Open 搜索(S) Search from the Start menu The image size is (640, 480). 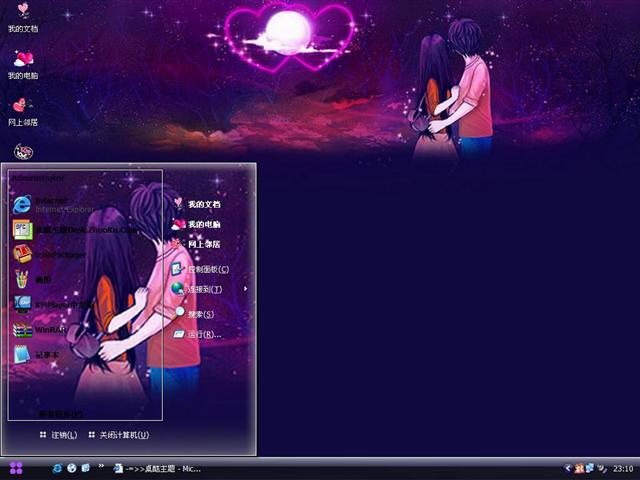pyautogui.click(x=193, y=314)
